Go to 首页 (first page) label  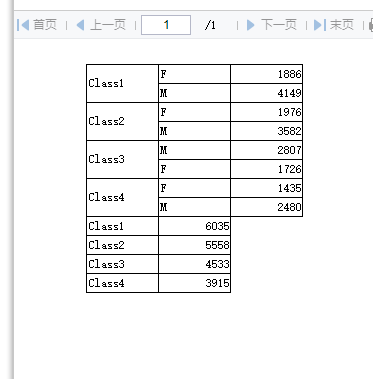click(x=45, y=25)
